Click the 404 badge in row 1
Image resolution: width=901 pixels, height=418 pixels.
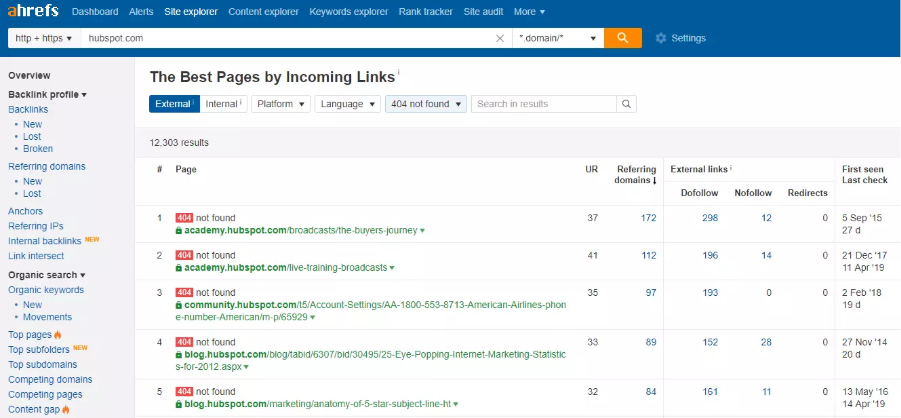[x=183, y=218]
